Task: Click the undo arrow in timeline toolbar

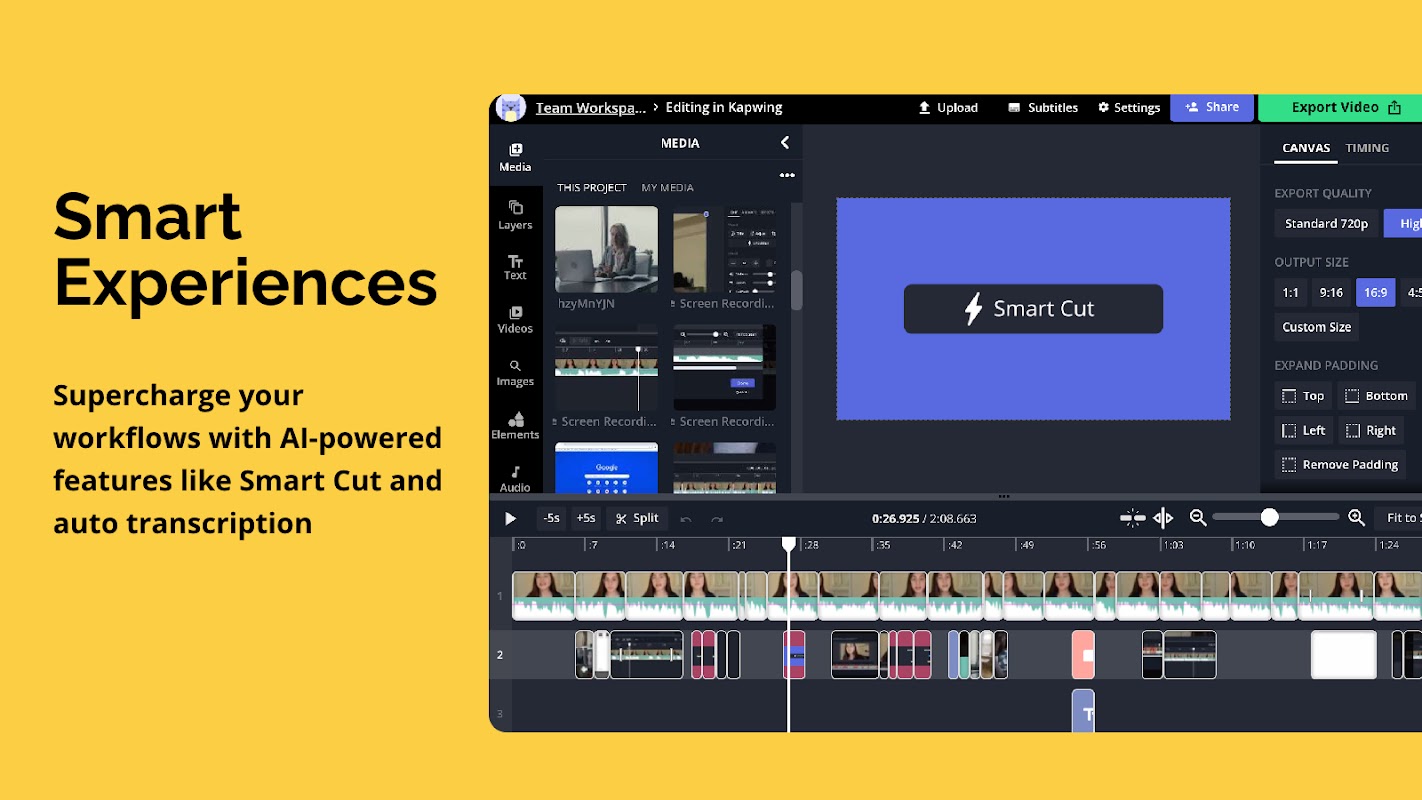Action: (686, 519)
